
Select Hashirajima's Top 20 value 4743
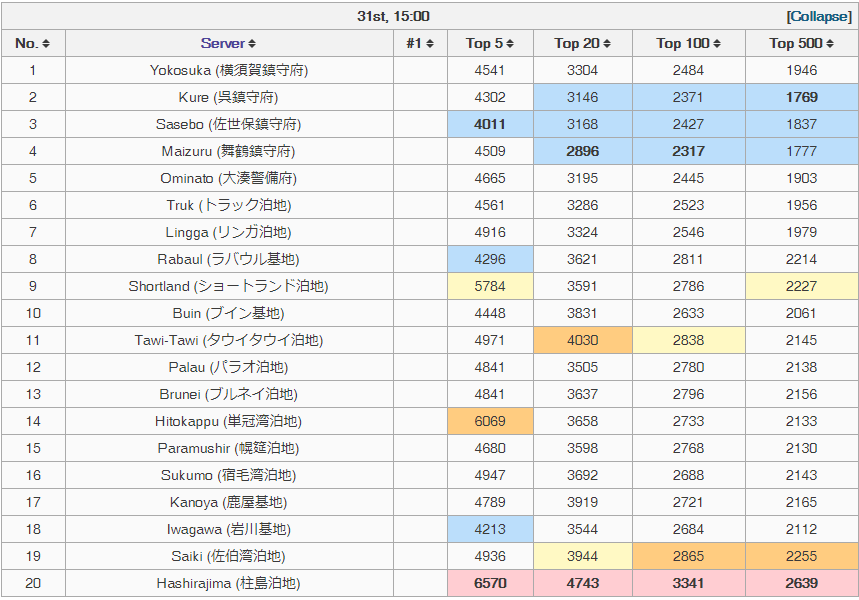click(582, 583)
